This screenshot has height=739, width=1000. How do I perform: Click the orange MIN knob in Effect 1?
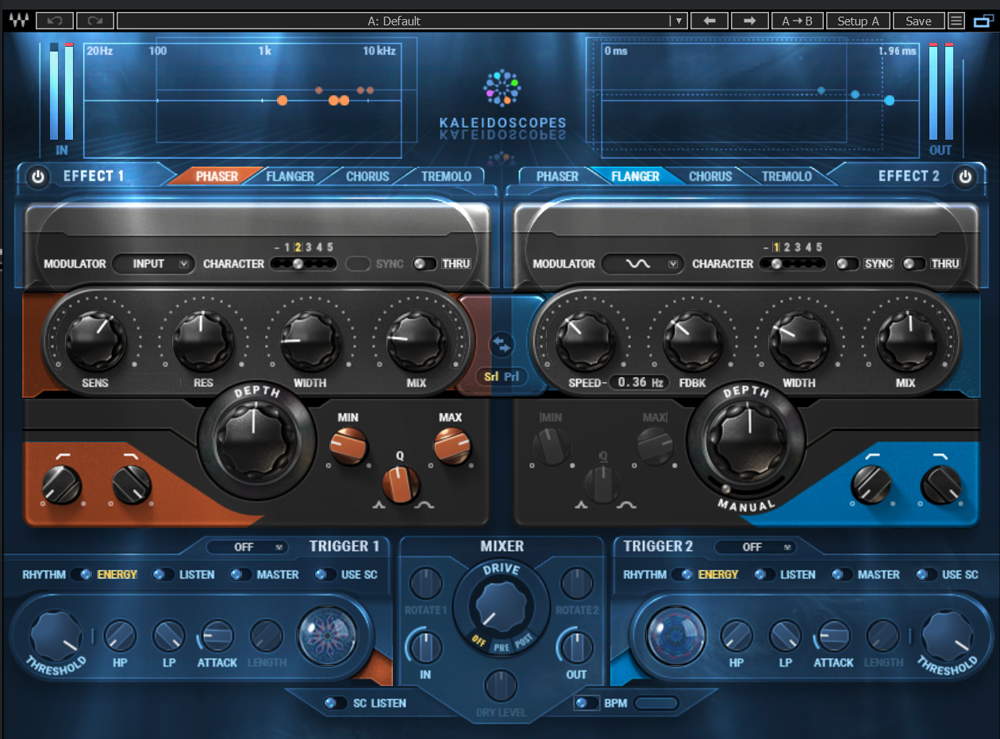348,446
